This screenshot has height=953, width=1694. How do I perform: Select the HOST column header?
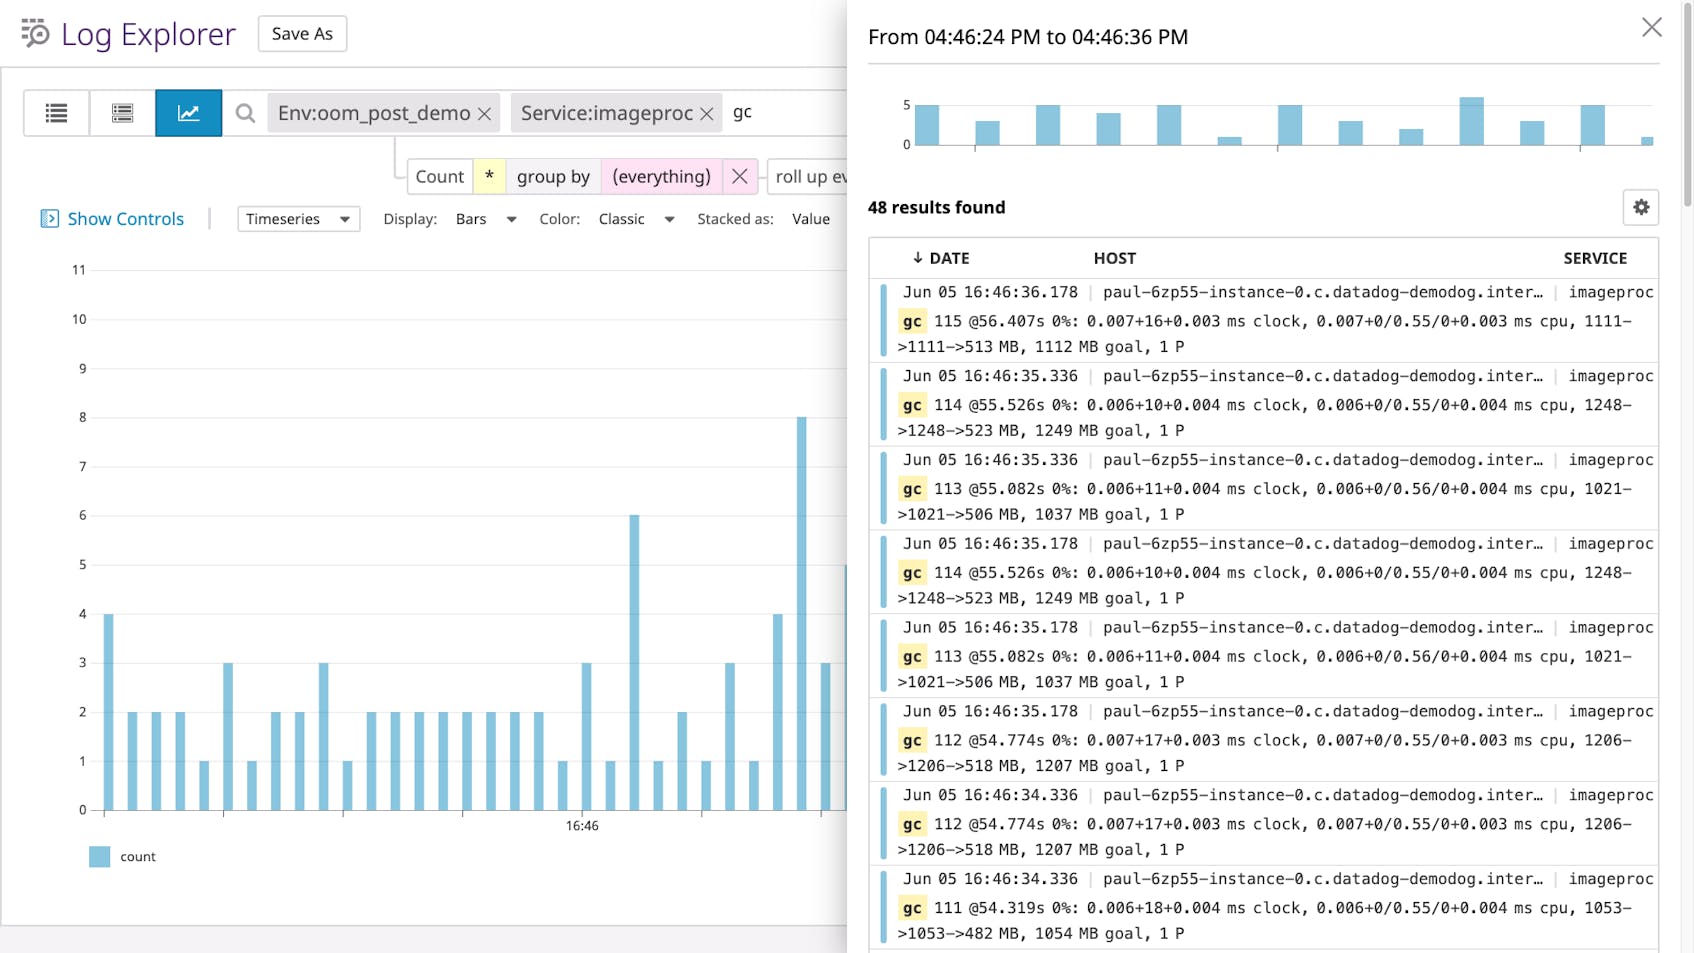click(1114, 257)
